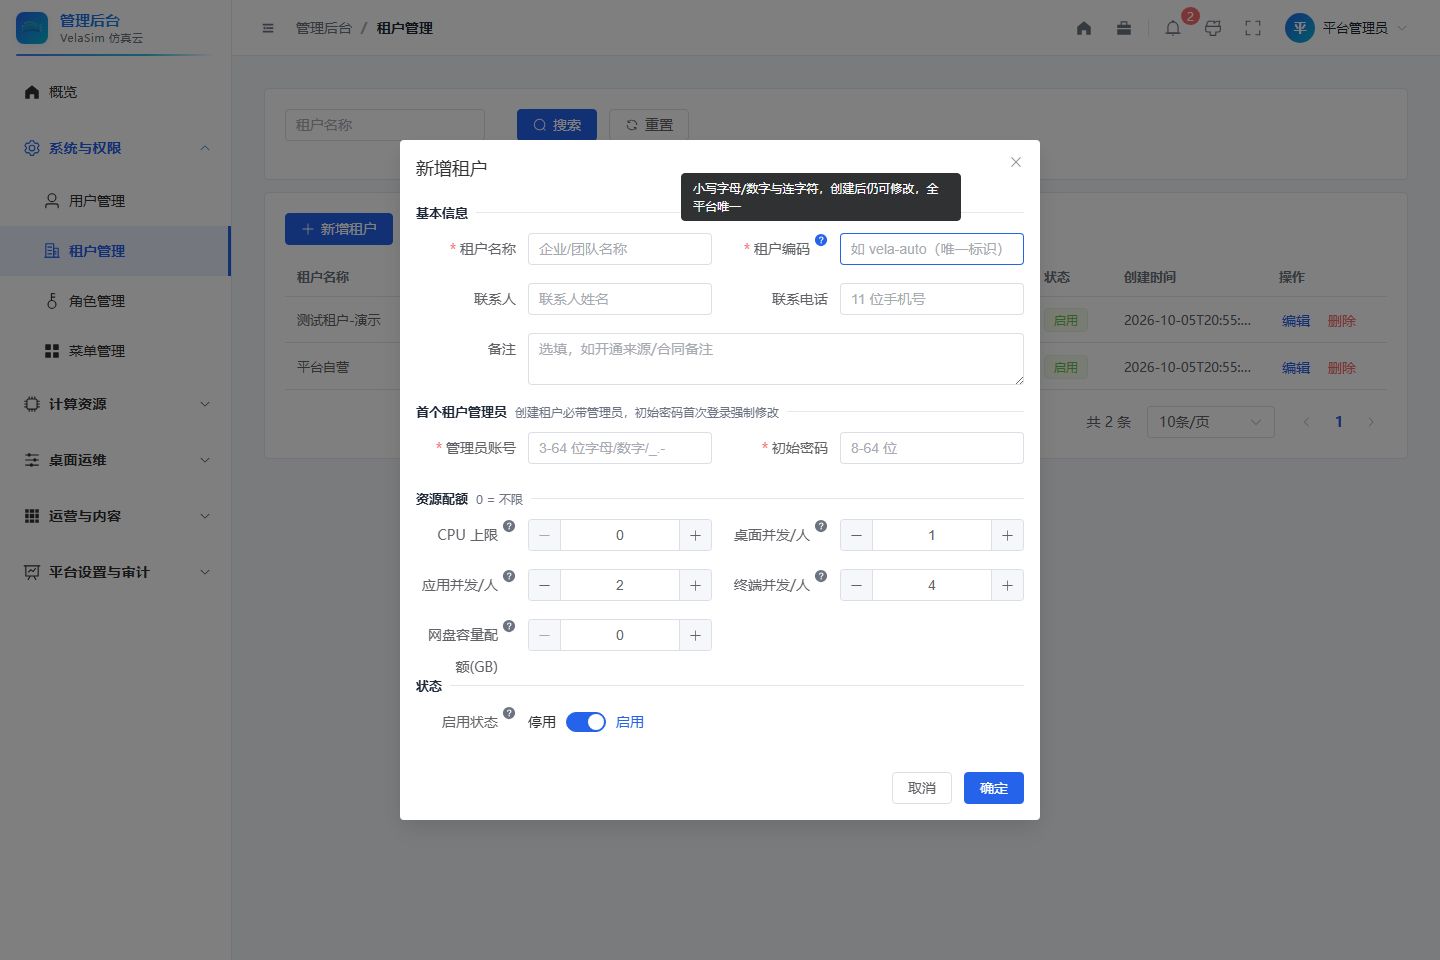Collapse sidebar with the hamburger icon
Screen dimensions: 1440x960
coord(268,28)
